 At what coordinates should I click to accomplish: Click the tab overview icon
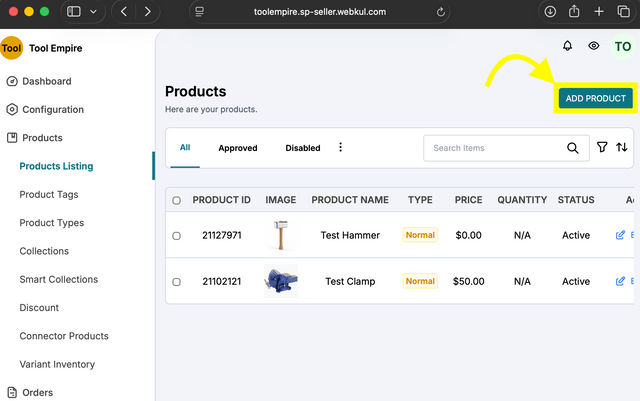[x=623, y=11]
